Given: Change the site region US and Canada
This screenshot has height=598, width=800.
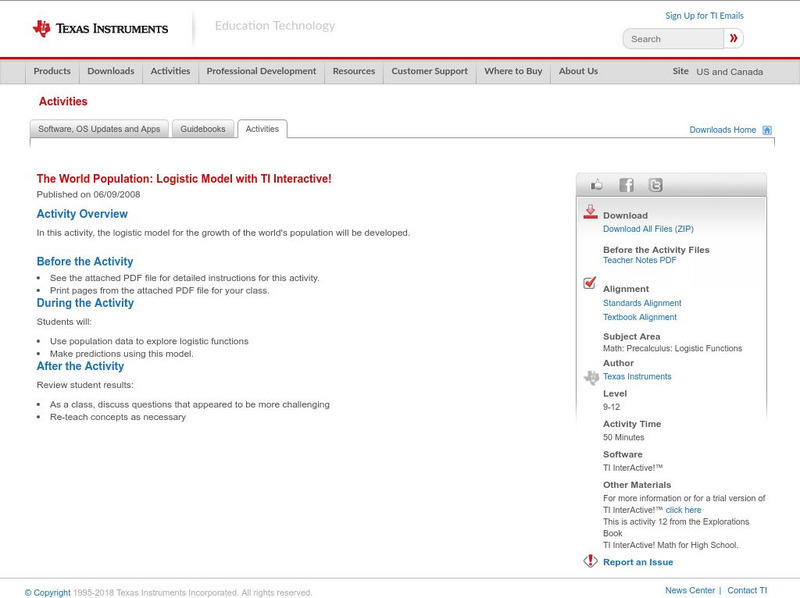Looking at the screenshot, I should pyautogui.click(x=730, y=72).
